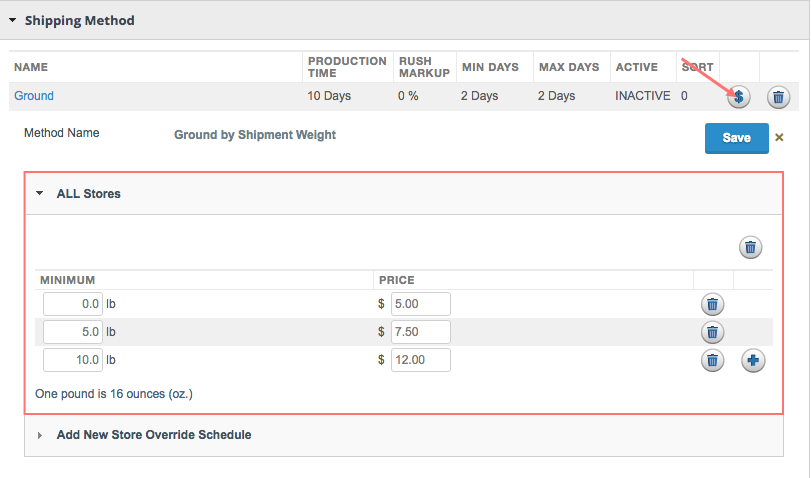
Task: Delete the 0.0 lb price tier
Action: pyautogui.click(x=712, y=304)
